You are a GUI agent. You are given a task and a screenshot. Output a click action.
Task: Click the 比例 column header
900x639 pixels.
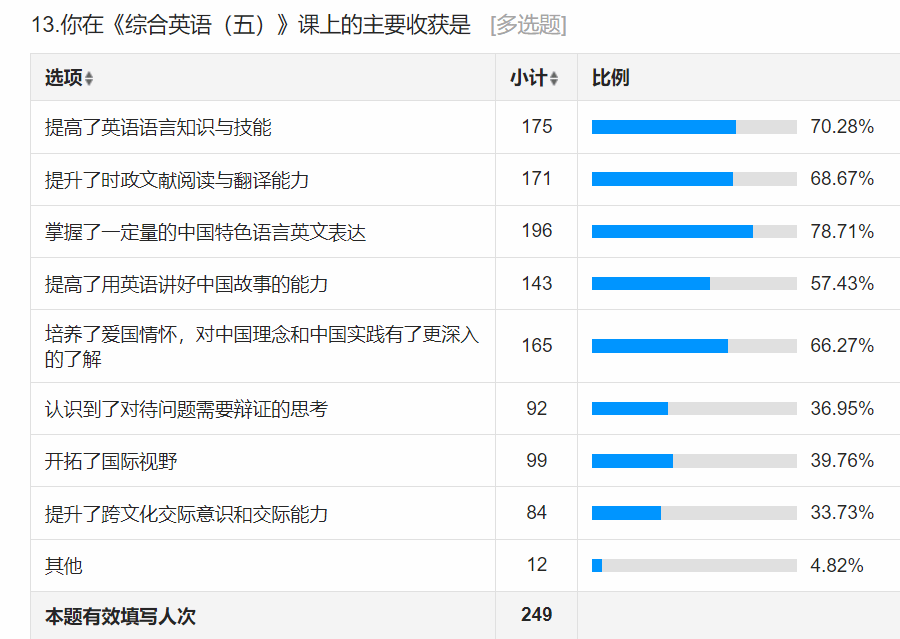(610, 78)
